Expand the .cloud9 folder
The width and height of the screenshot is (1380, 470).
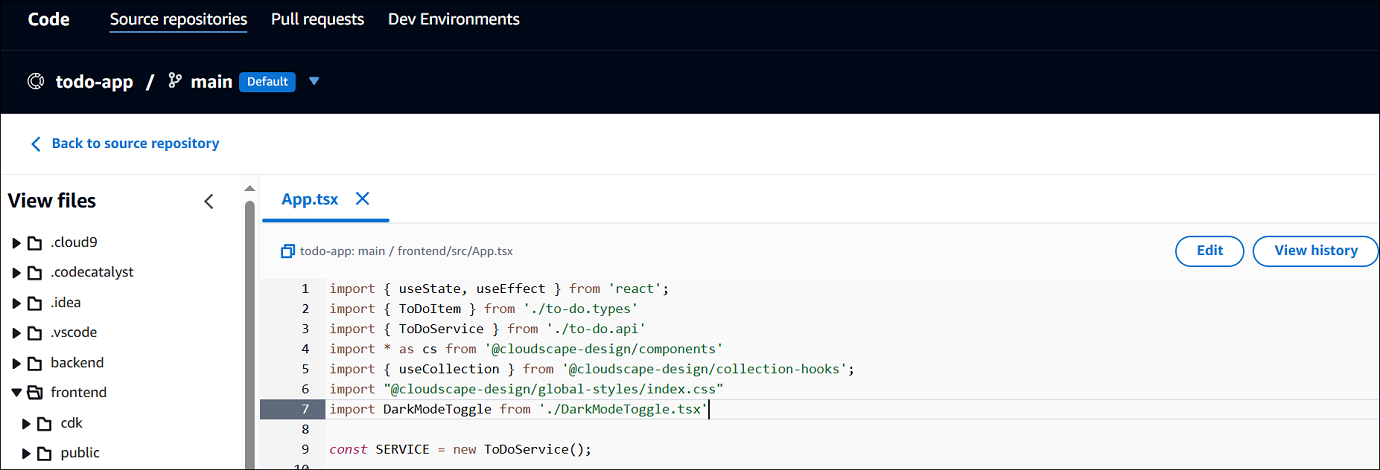tap(16, 243)
